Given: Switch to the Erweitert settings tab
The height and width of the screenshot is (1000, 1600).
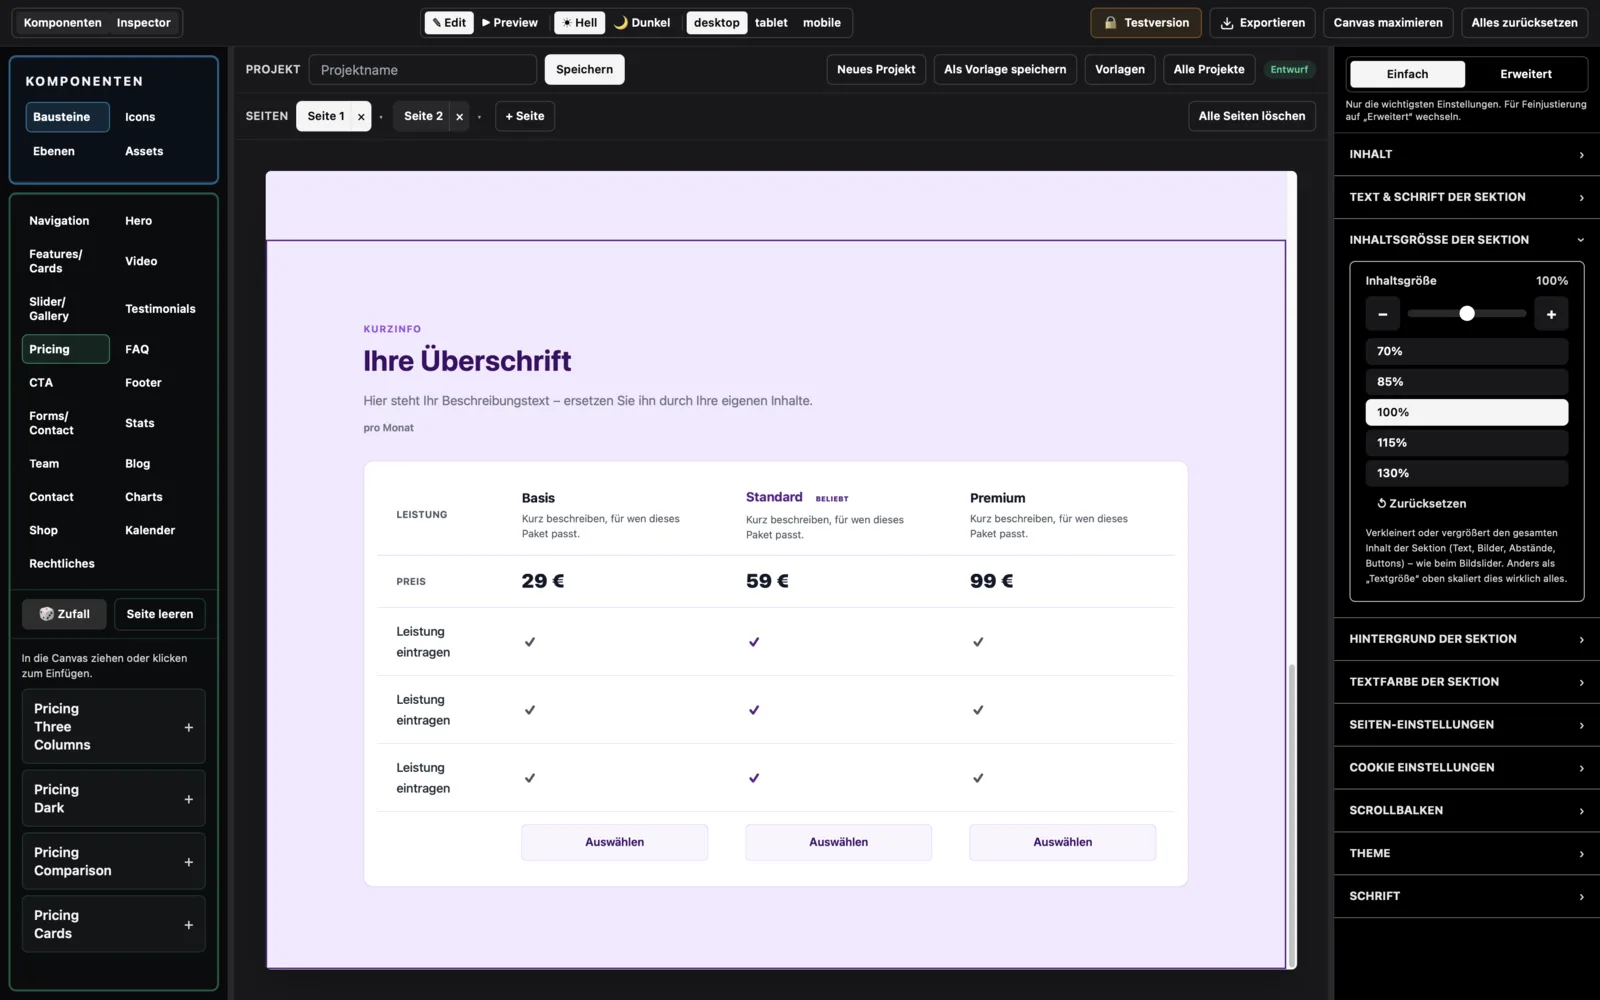Looking at the screenshot, I should (1525, 74).
